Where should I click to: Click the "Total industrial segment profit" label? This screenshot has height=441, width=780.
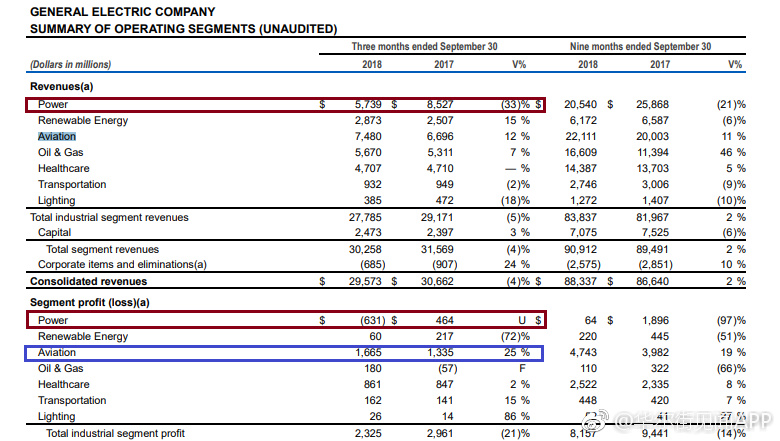coord(115,434)
